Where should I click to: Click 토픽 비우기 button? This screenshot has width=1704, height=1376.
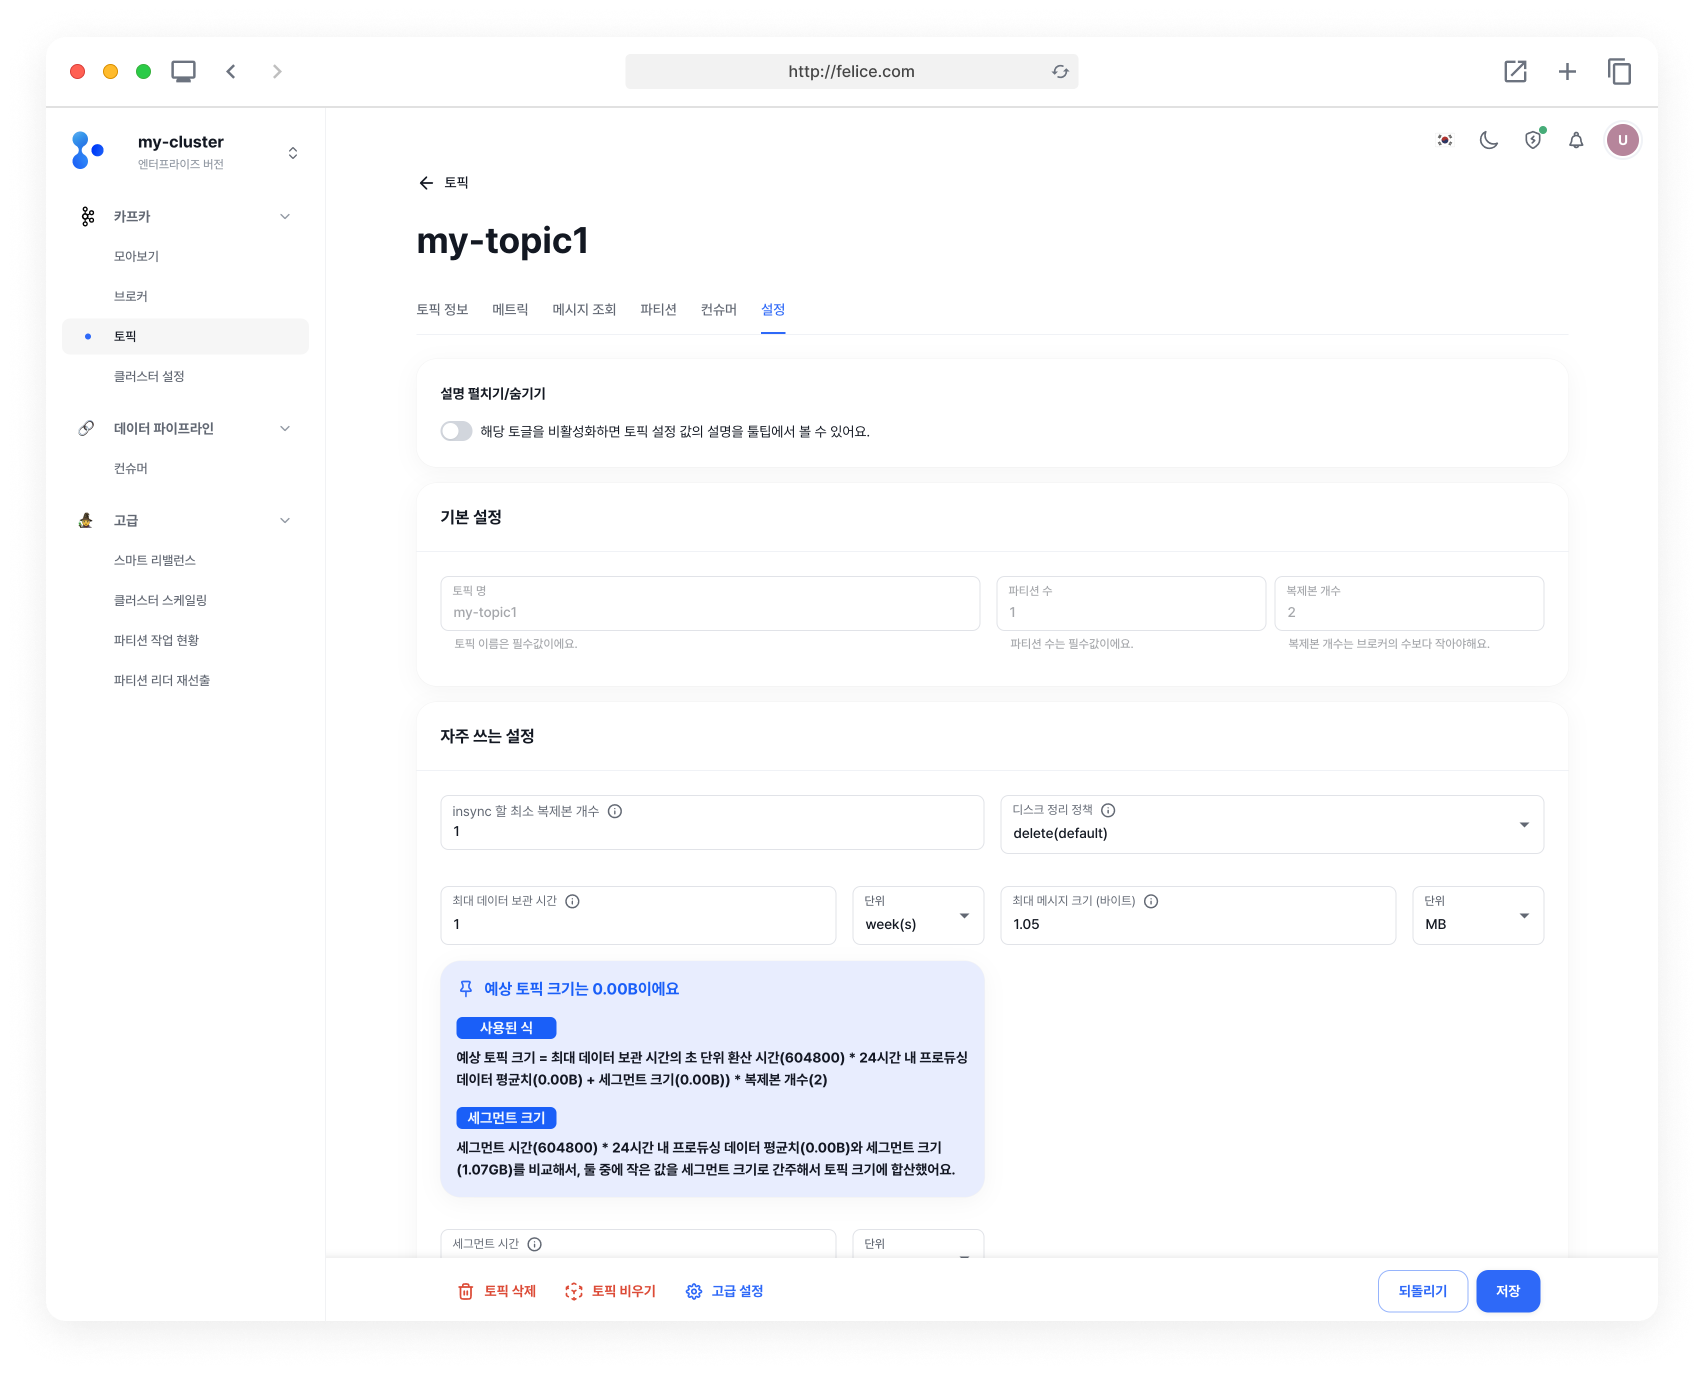point(610,1292)
